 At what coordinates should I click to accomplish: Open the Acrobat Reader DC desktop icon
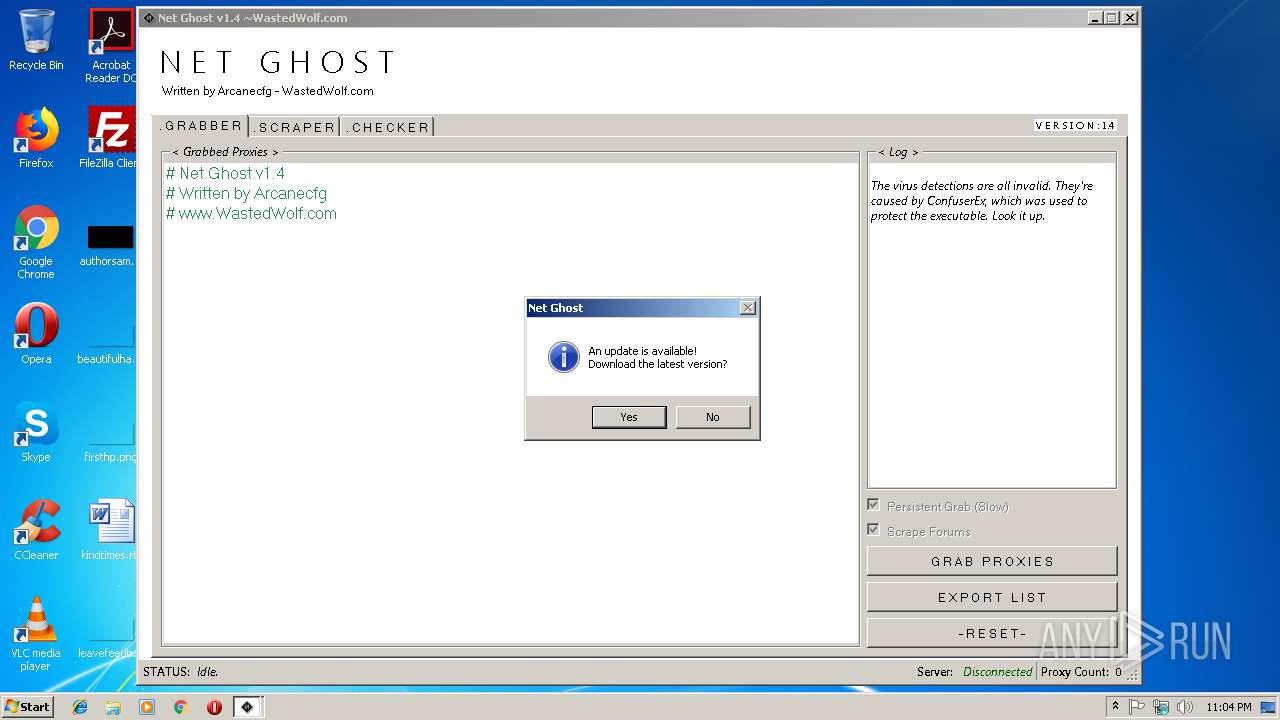[111, 46]
